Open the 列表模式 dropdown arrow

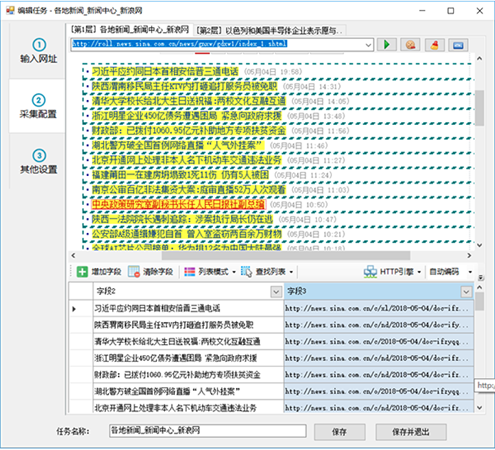[234, 272]
